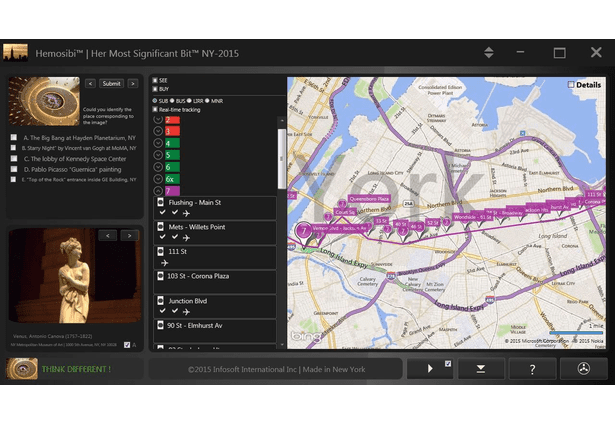The image size is (615, 424).
Task: Click the station icon beside 103 St - Corona Plaza
Action: click(x=160, y=276)
